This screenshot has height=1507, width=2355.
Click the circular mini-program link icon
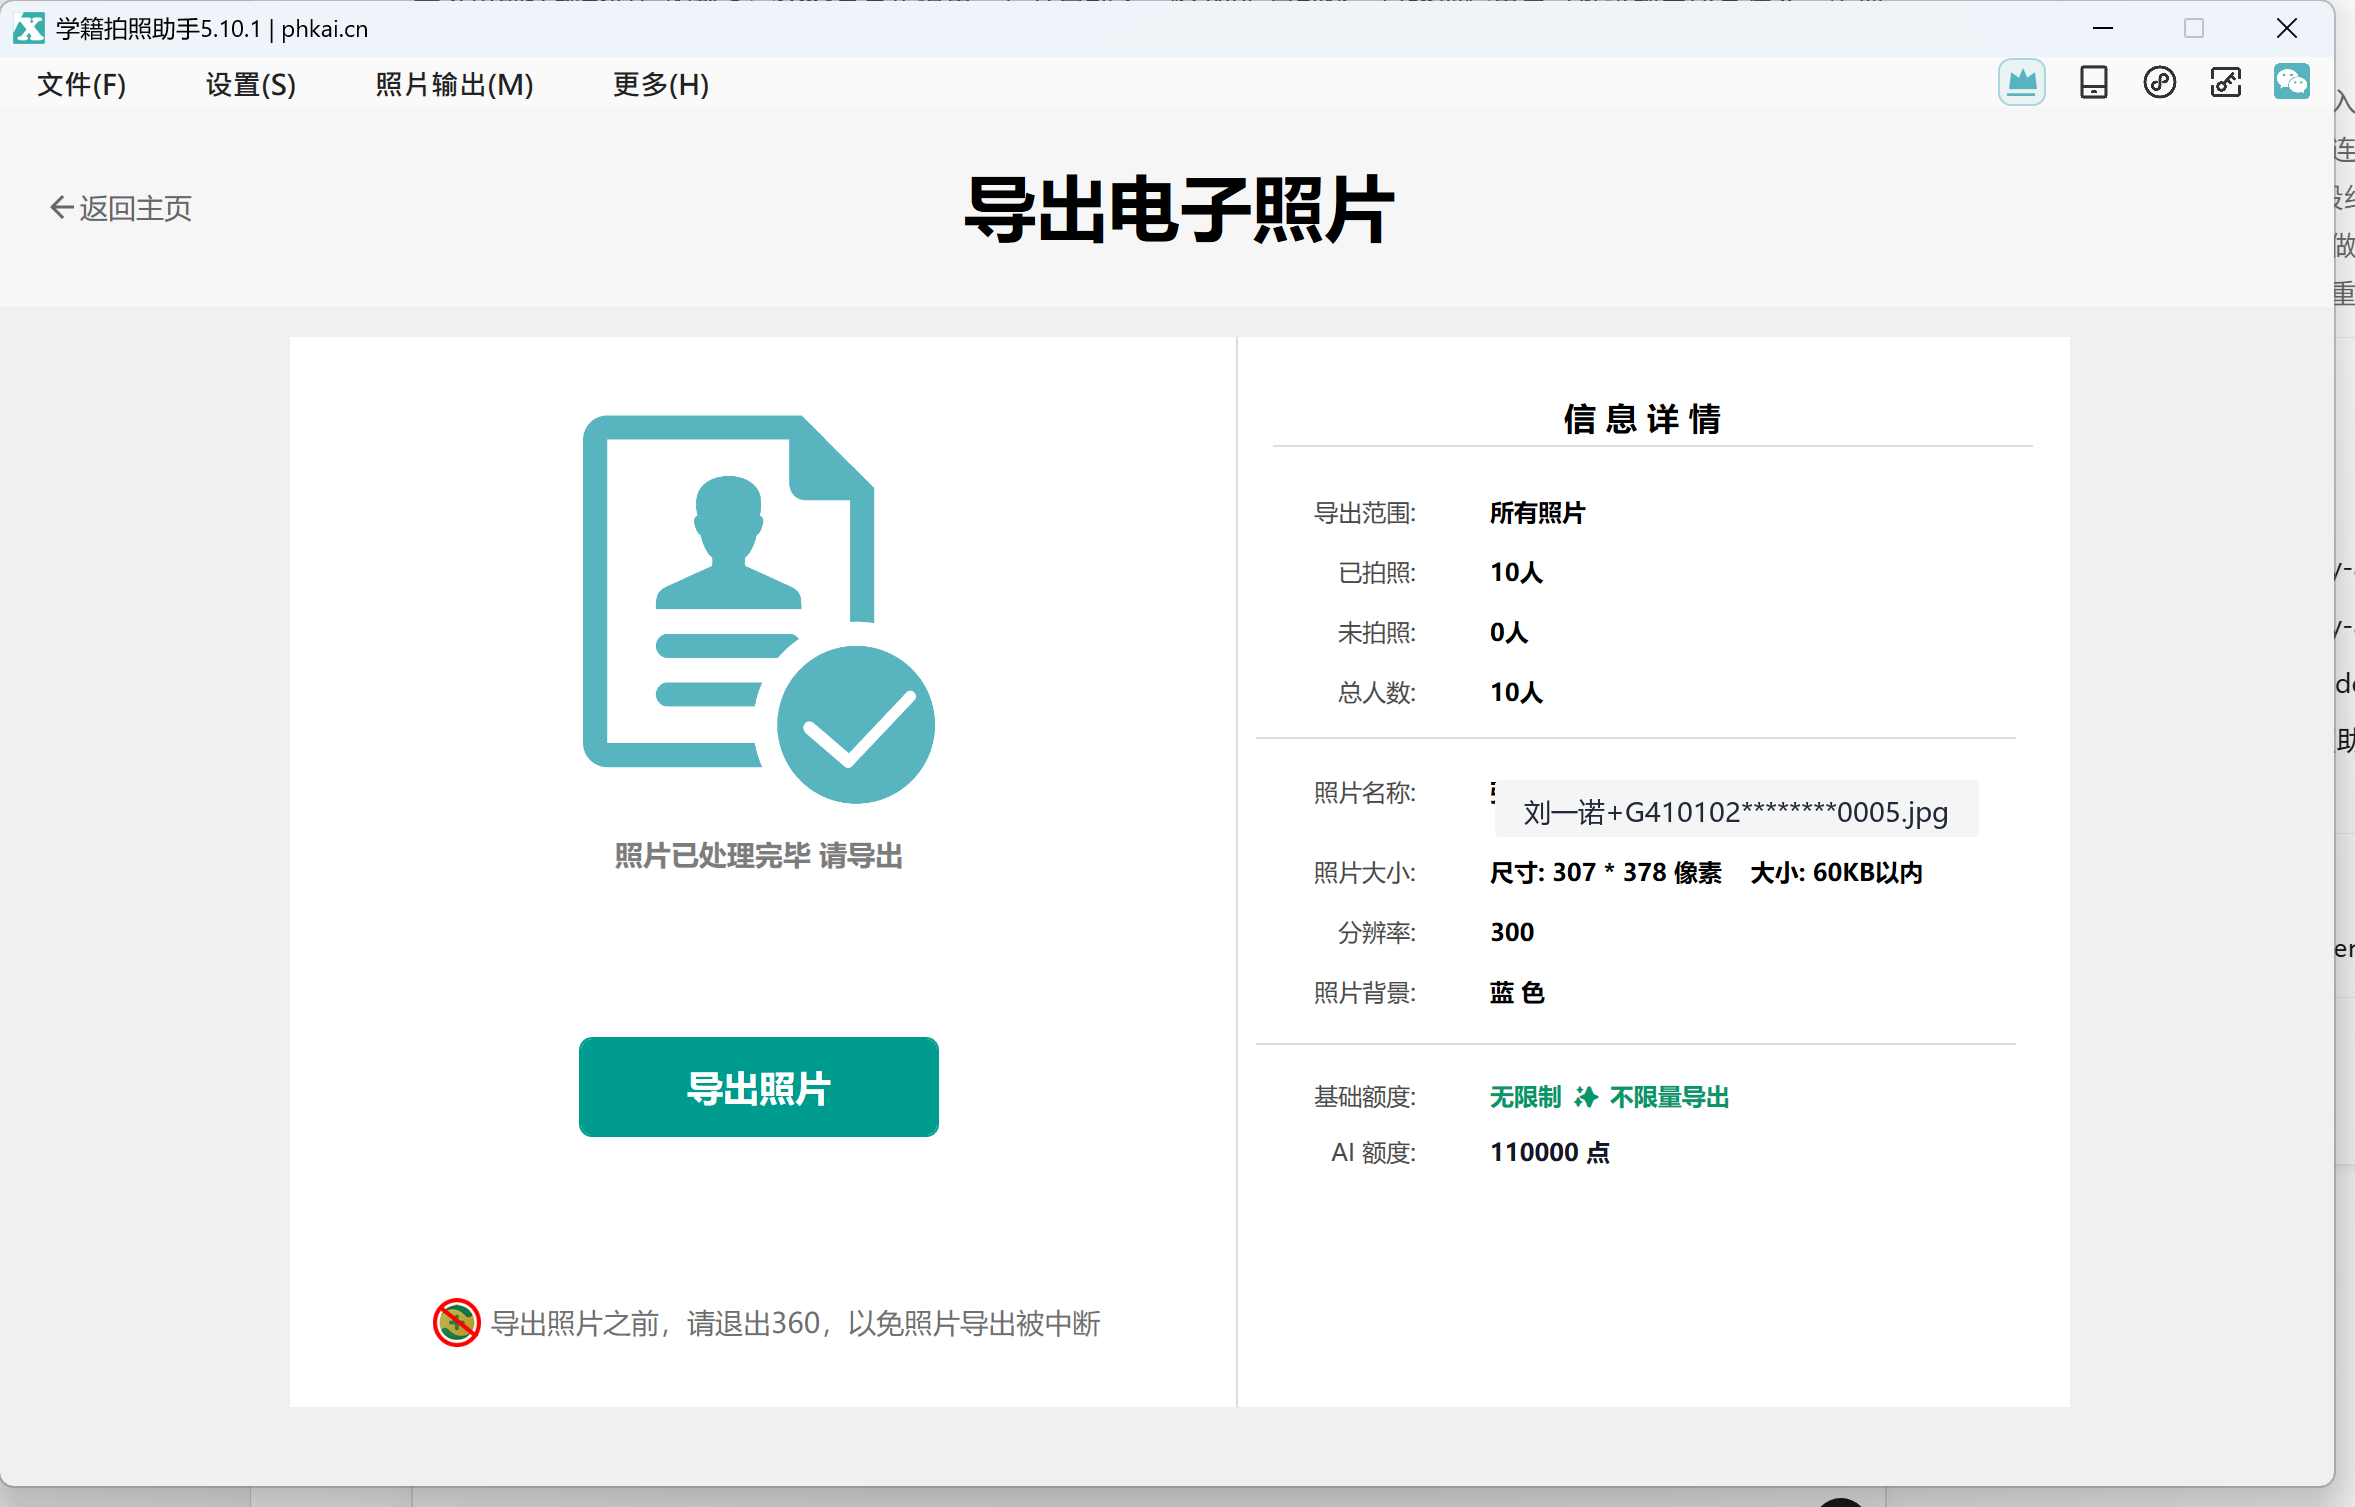[2159, 83]
